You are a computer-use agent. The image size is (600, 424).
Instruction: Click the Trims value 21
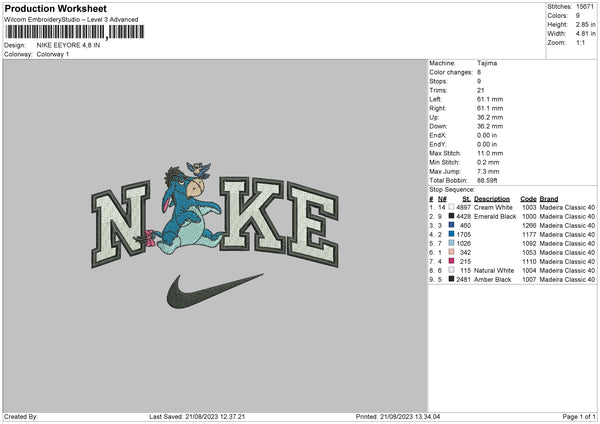click(481, 90)
